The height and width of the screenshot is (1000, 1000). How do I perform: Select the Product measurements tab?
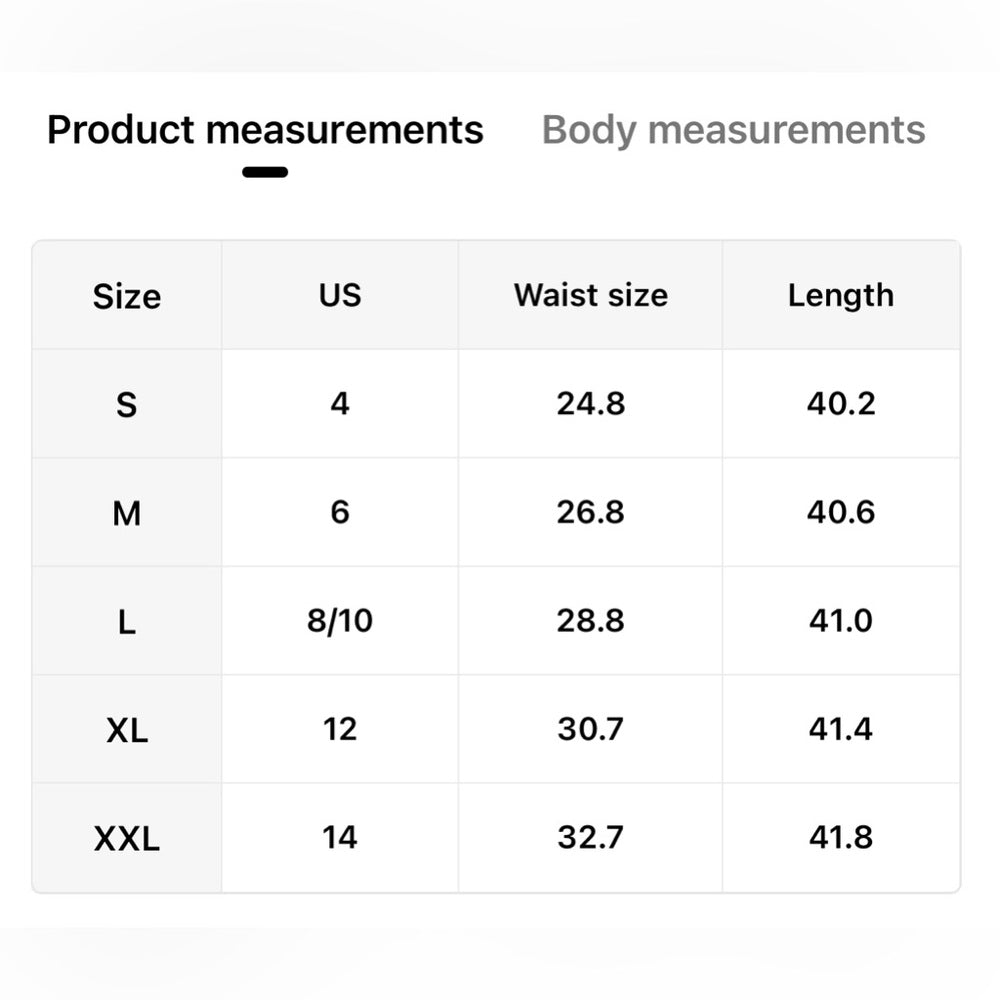267,129
